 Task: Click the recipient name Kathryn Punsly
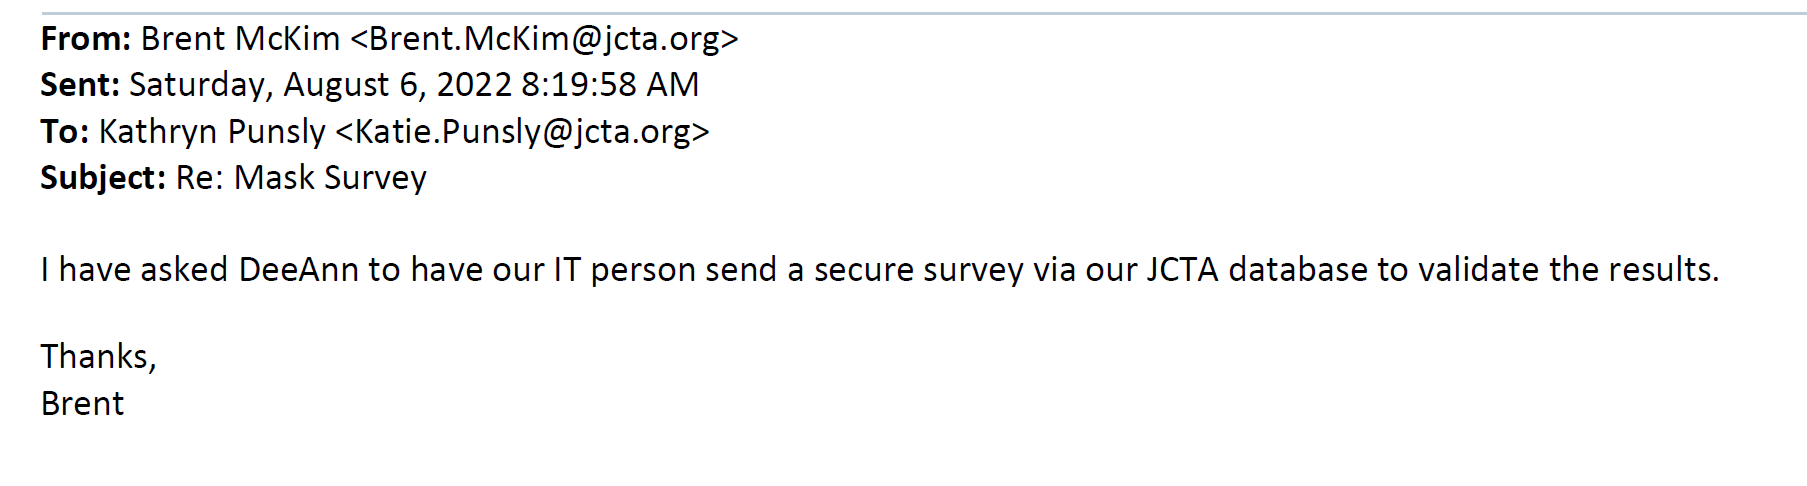pos(212,132)
